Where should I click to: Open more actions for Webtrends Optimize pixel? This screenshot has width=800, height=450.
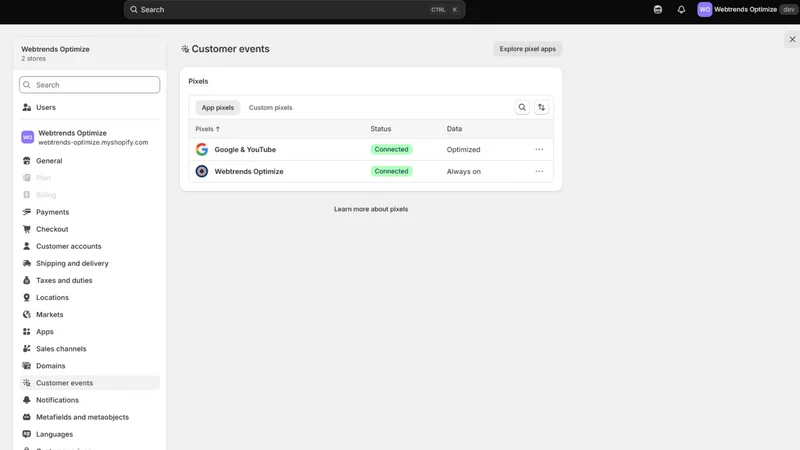point(539,171)
